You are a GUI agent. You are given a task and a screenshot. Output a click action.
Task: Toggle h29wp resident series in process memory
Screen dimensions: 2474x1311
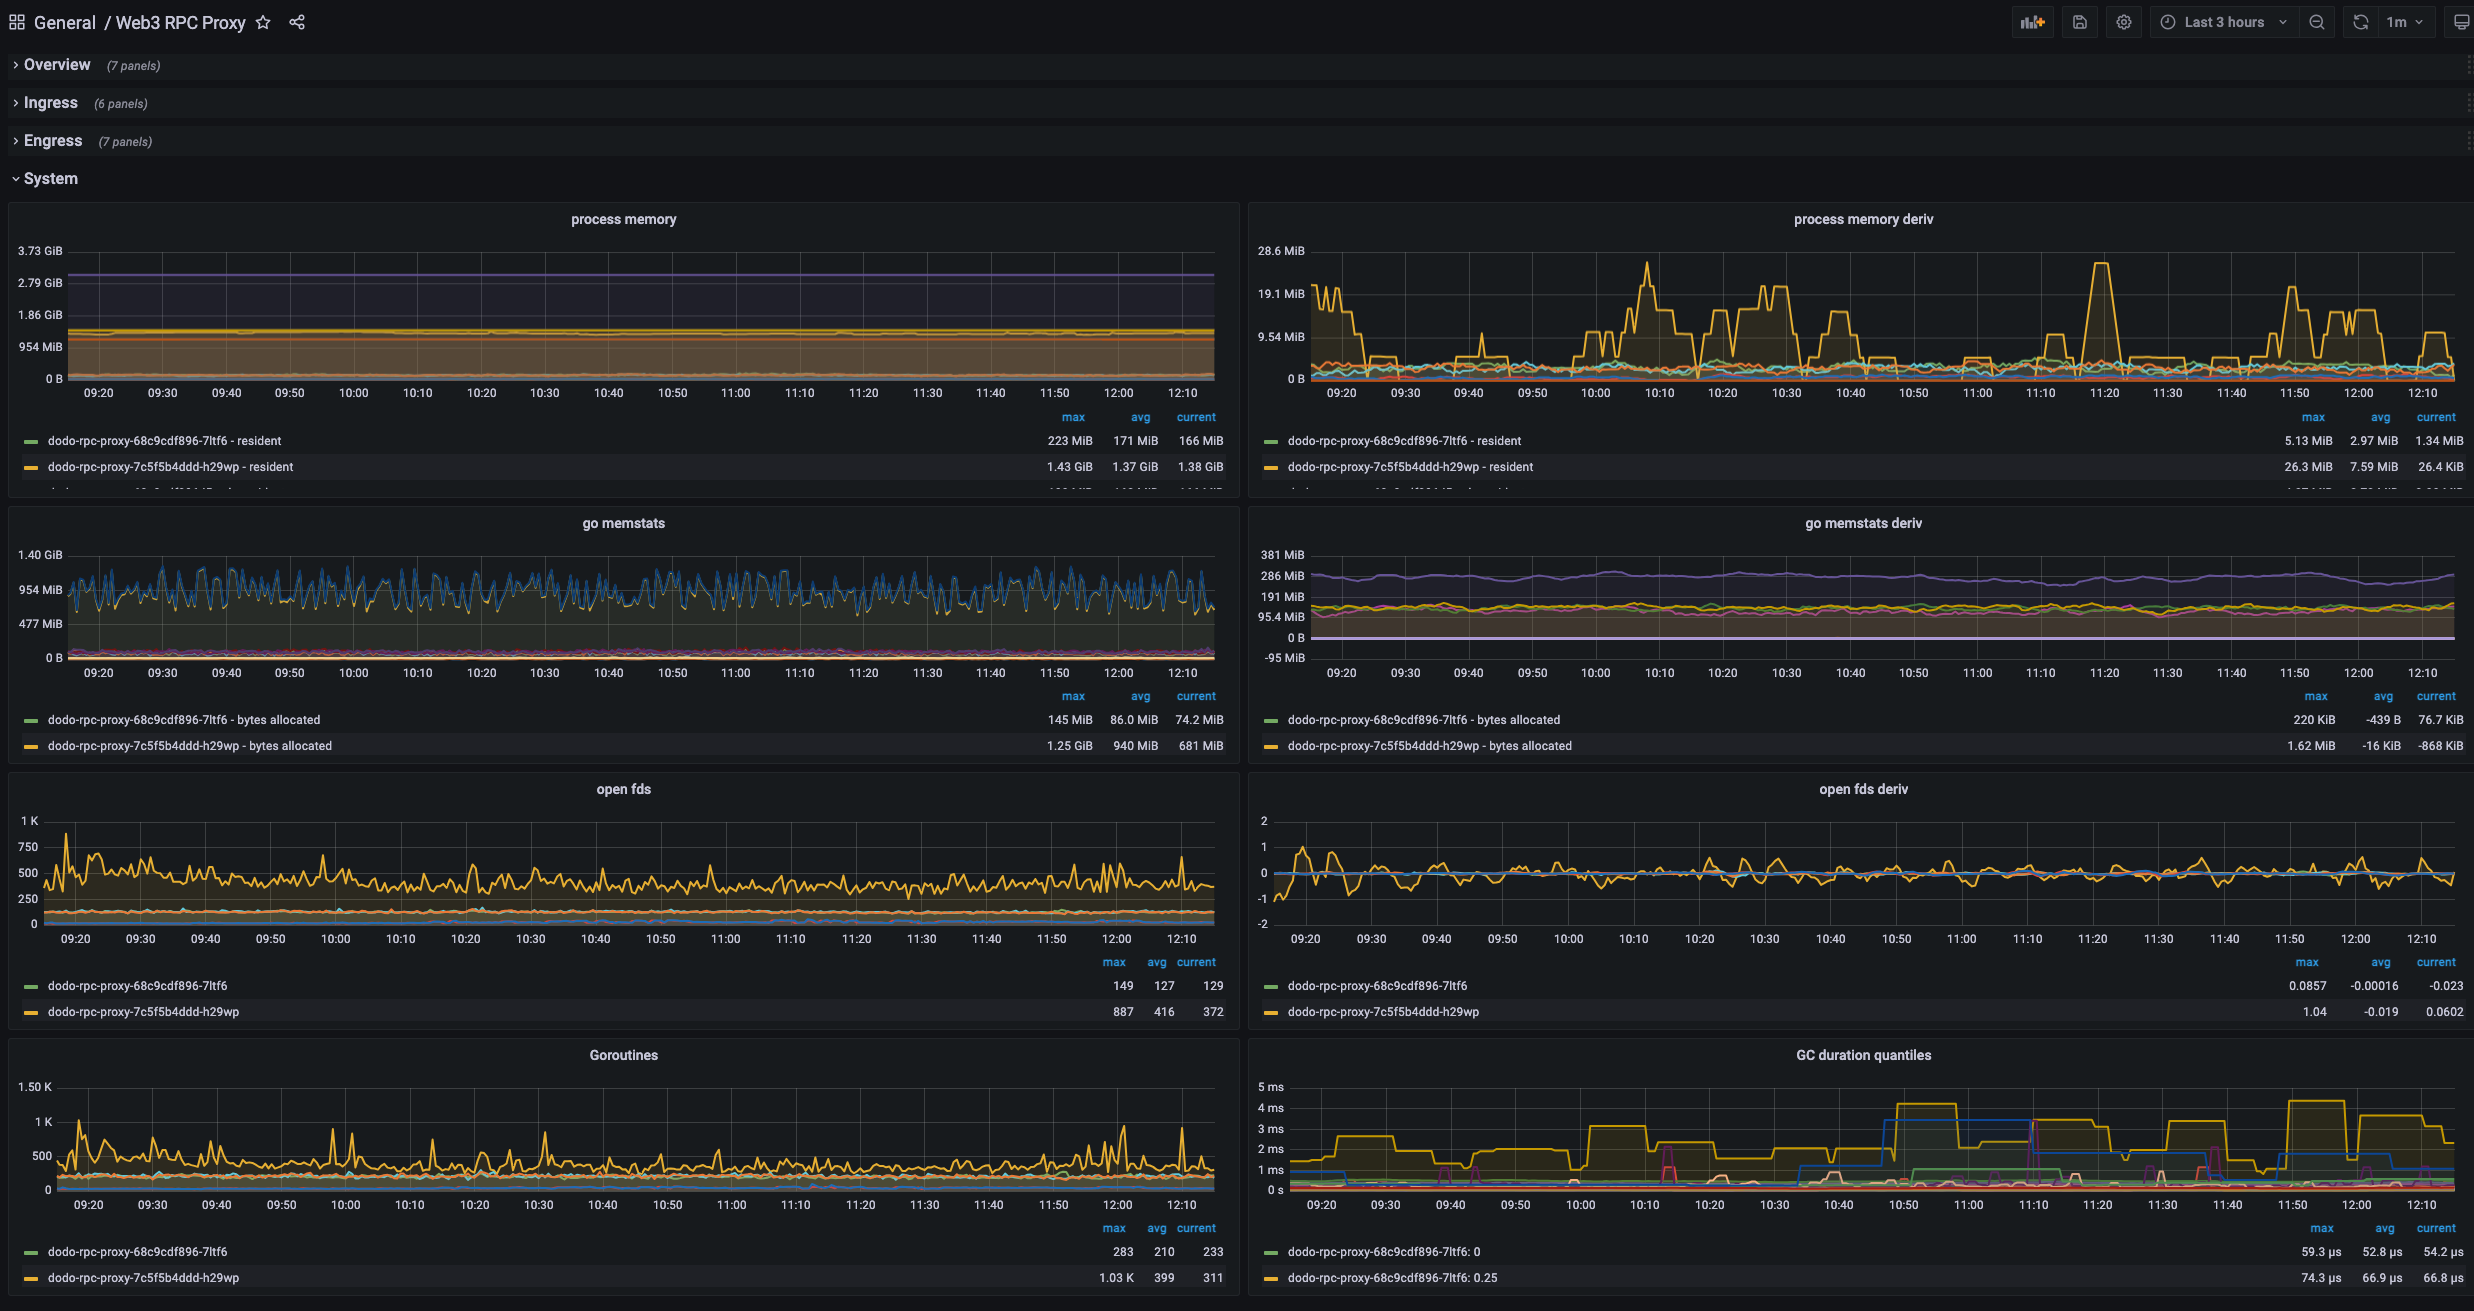pos(170,467)
